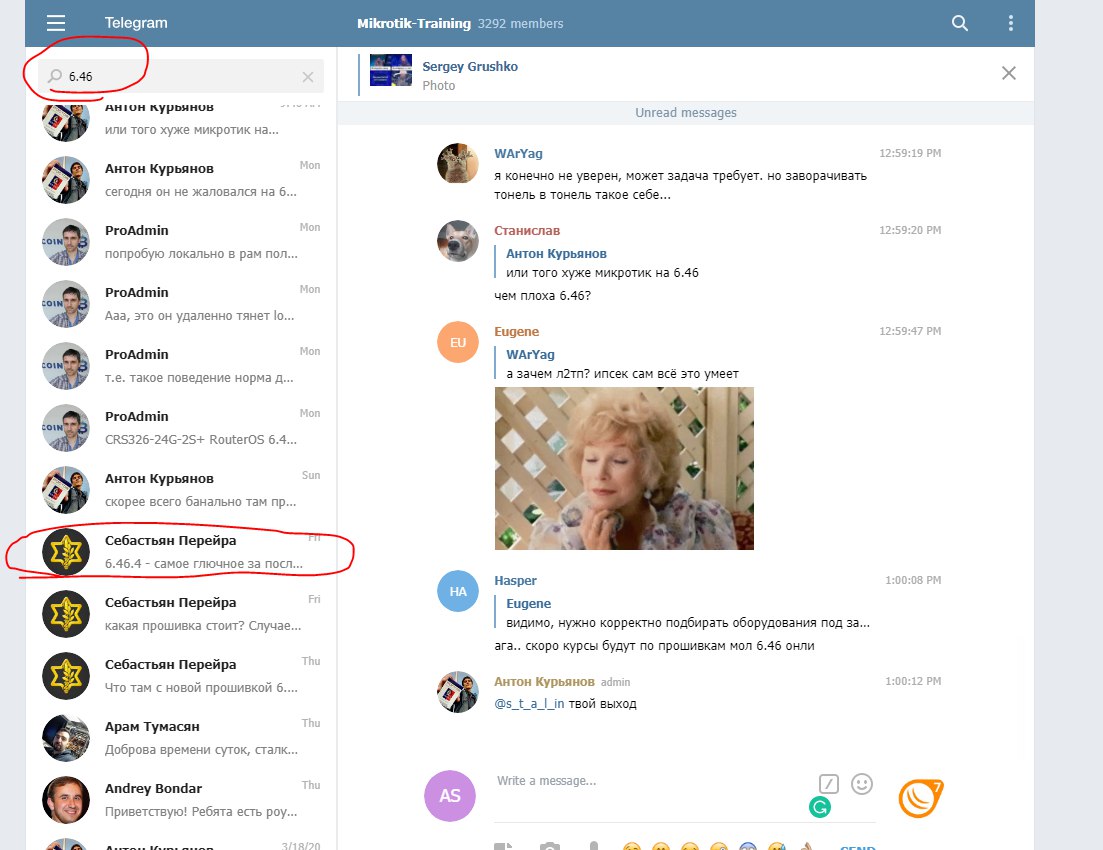The height and width of the screenshot is (850, 1103).
Task: Click timestamp 12:59:47 PM on Eugene's message
Action: click(x=910, y=331)
